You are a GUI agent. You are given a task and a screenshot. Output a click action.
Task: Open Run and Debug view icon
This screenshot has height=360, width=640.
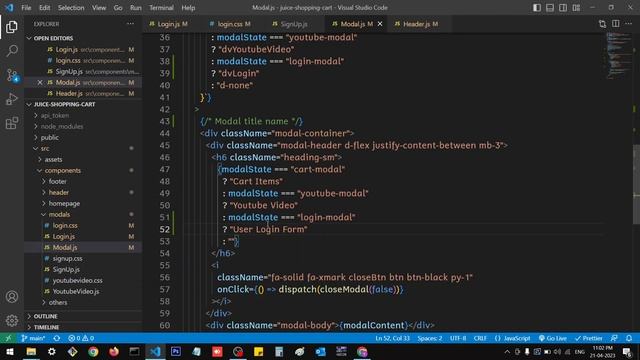12,99
